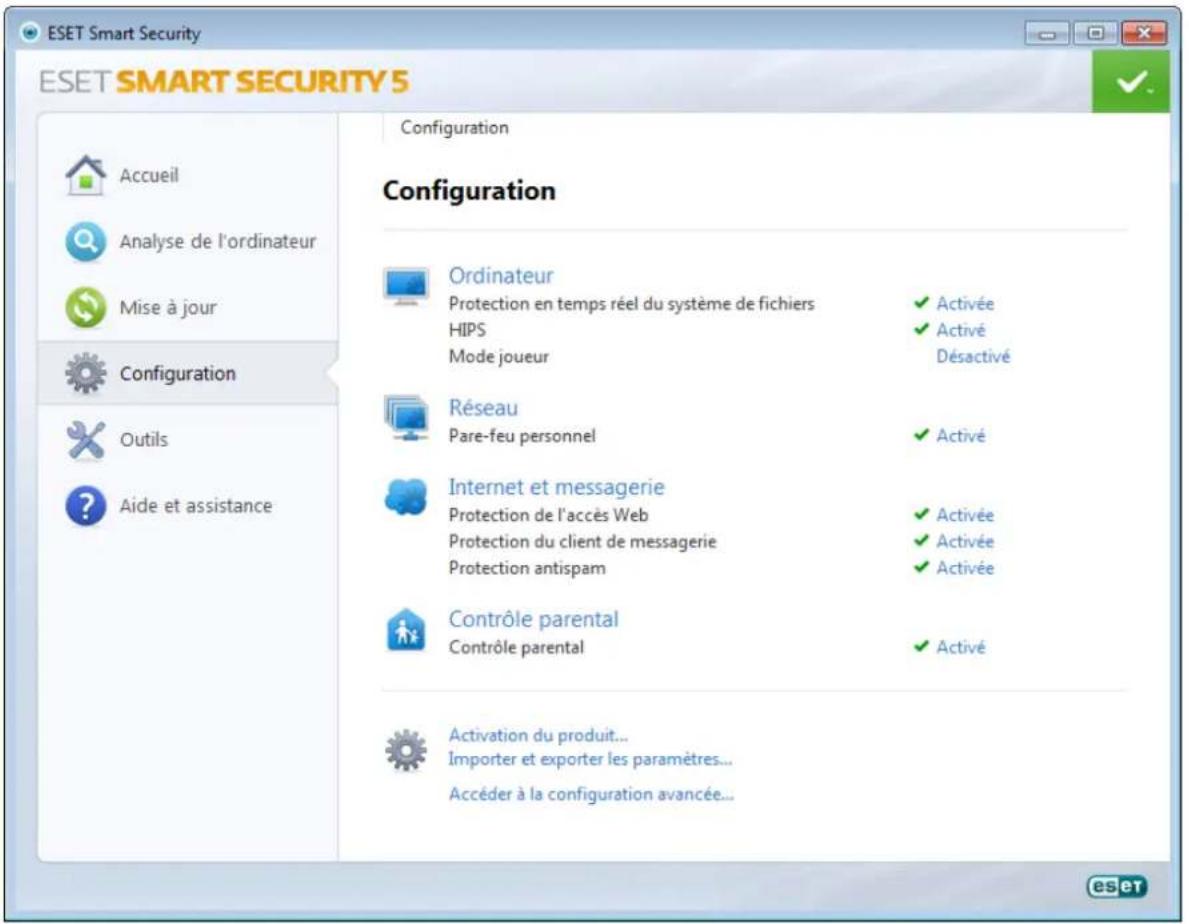Click the green Mise à jour refresh icon

click(86, 307)
